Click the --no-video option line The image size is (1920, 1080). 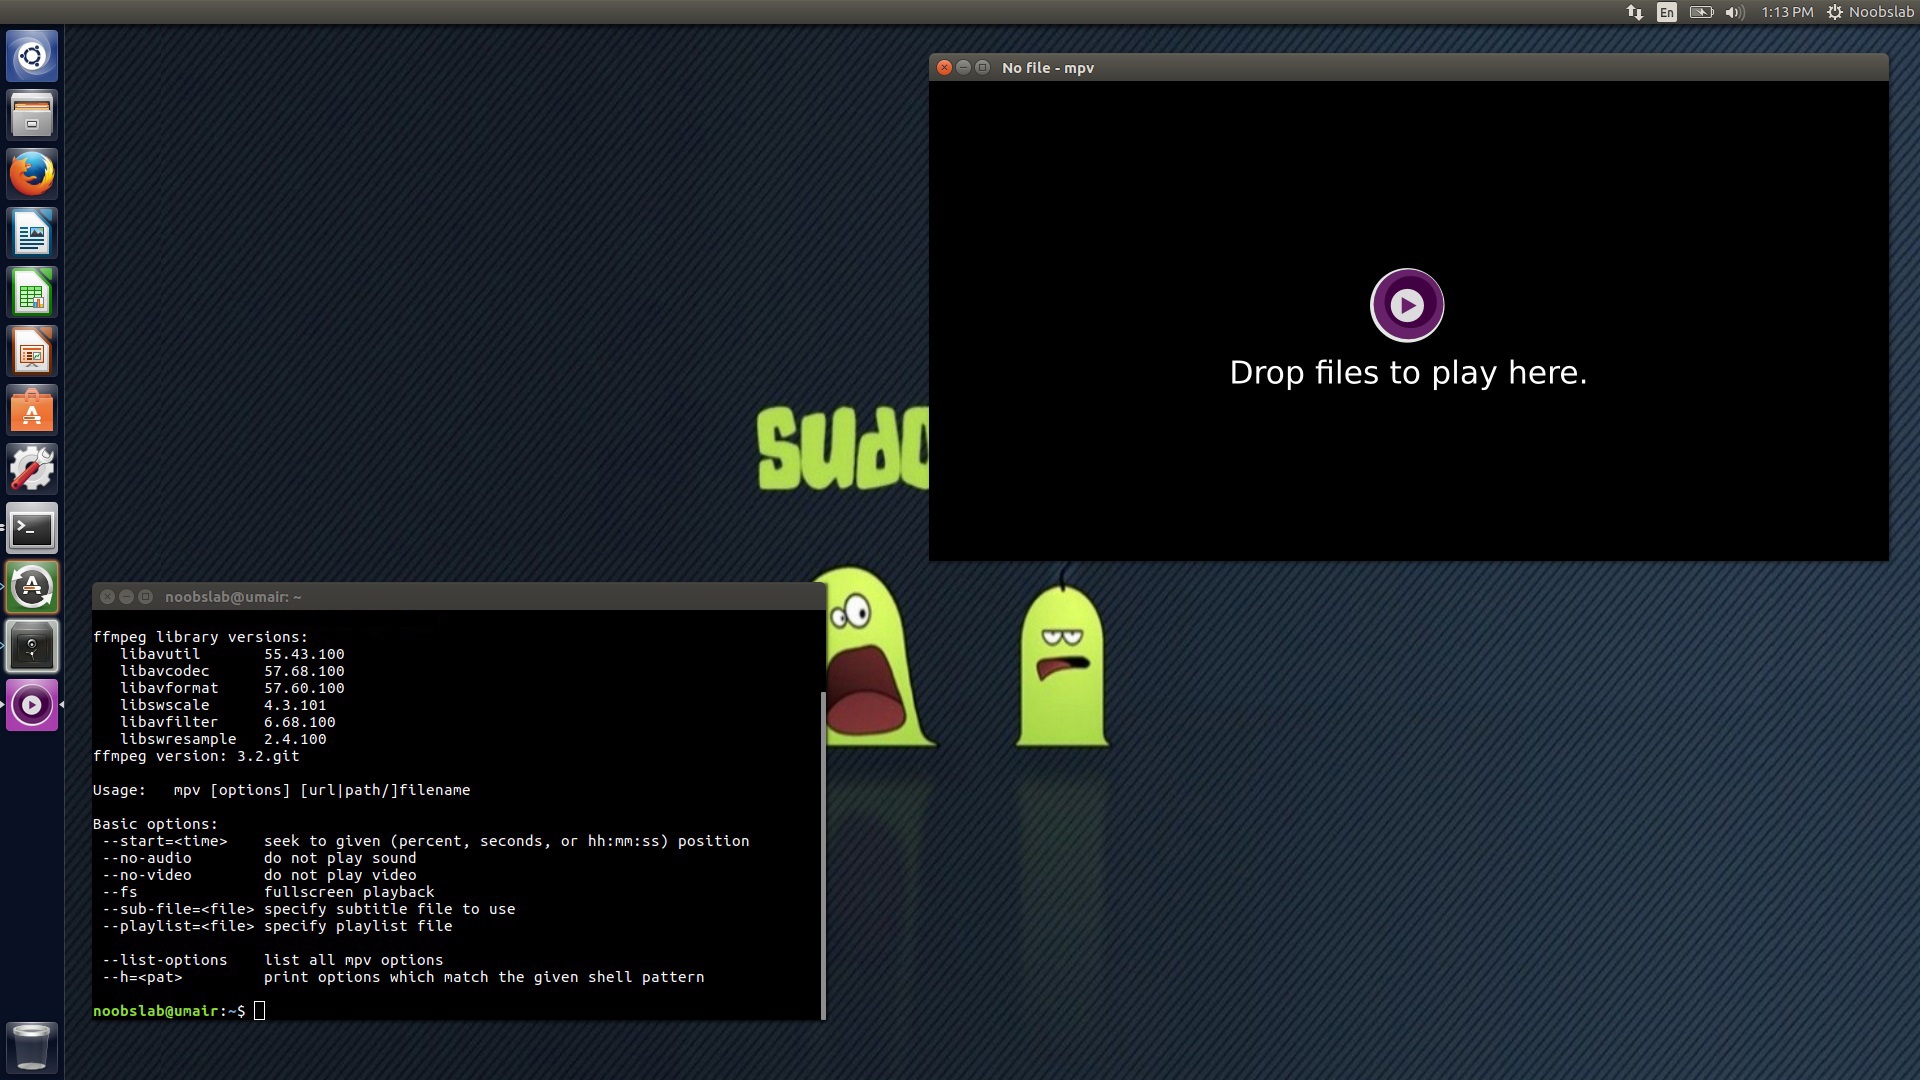tap(259, 875)
